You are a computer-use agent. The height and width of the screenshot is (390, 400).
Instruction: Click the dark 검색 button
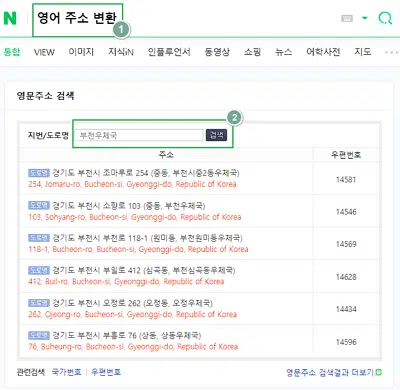pyautogui.click(x=216, y=135)
